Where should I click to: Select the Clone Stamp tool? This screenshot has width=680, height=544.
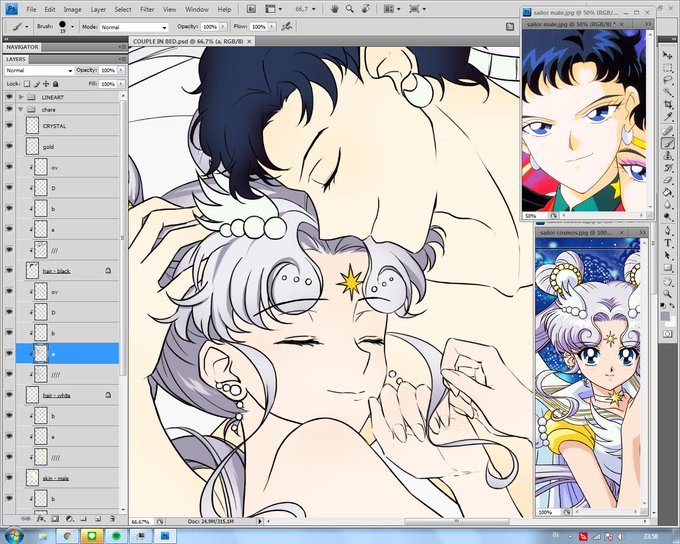(667, 155)
